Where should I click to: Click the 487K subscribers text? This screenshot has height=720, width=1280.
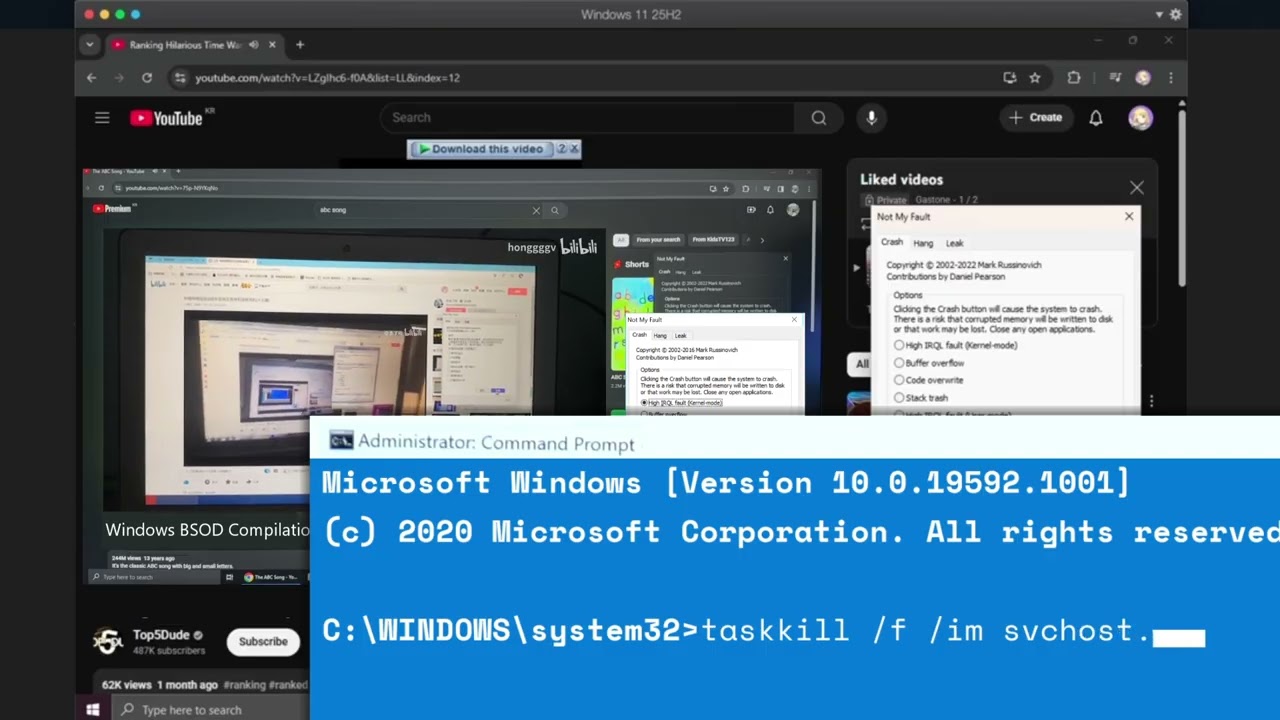pyautogui.click(x=169, y=651)
